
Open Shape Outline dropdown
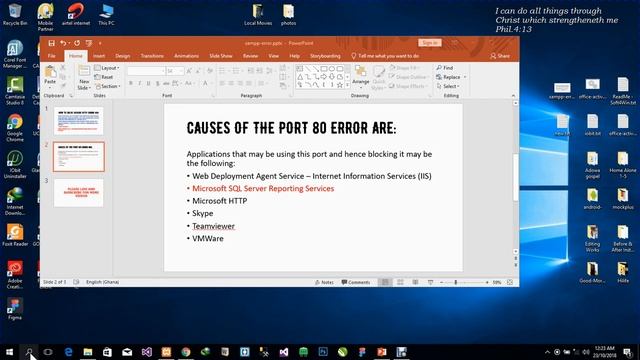pos(408,77)
